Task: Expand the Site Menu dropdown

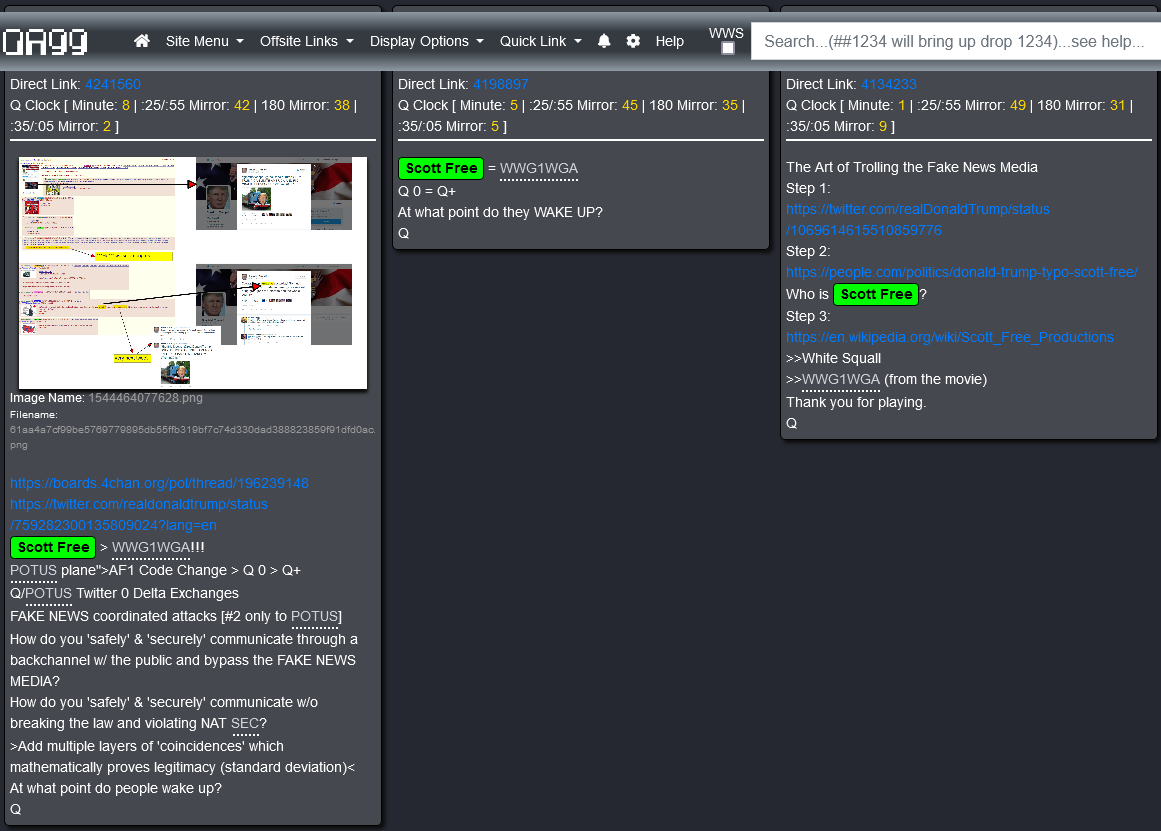Action: 204,41
